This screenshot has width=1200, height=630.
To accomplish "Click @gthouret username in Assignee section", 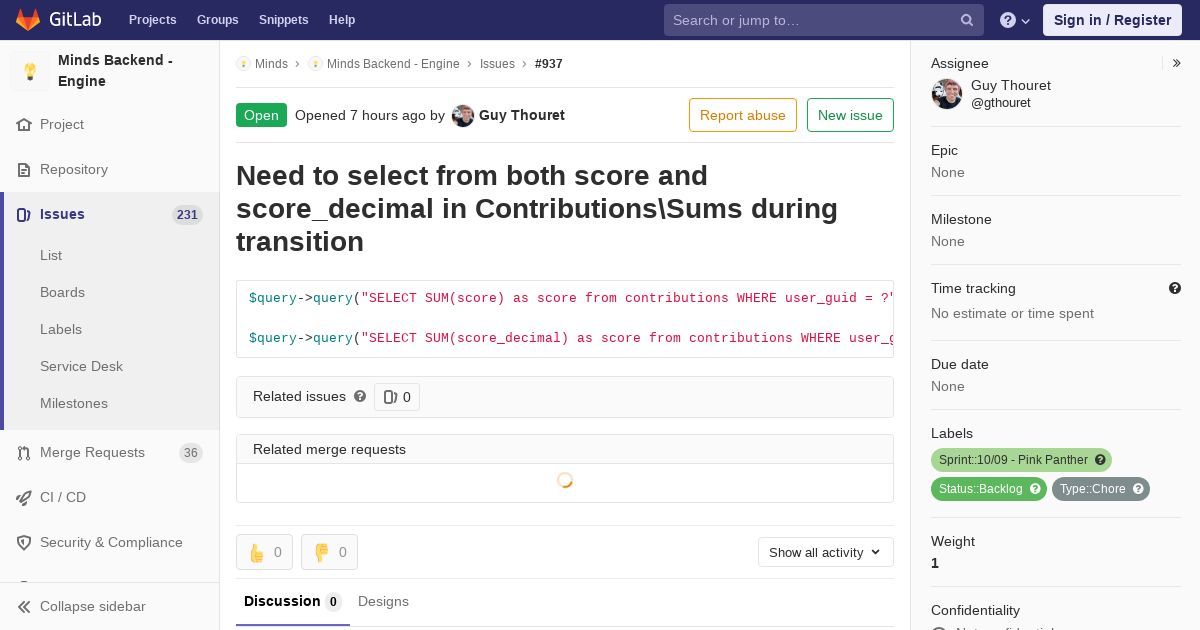I will click(1001, 103).
